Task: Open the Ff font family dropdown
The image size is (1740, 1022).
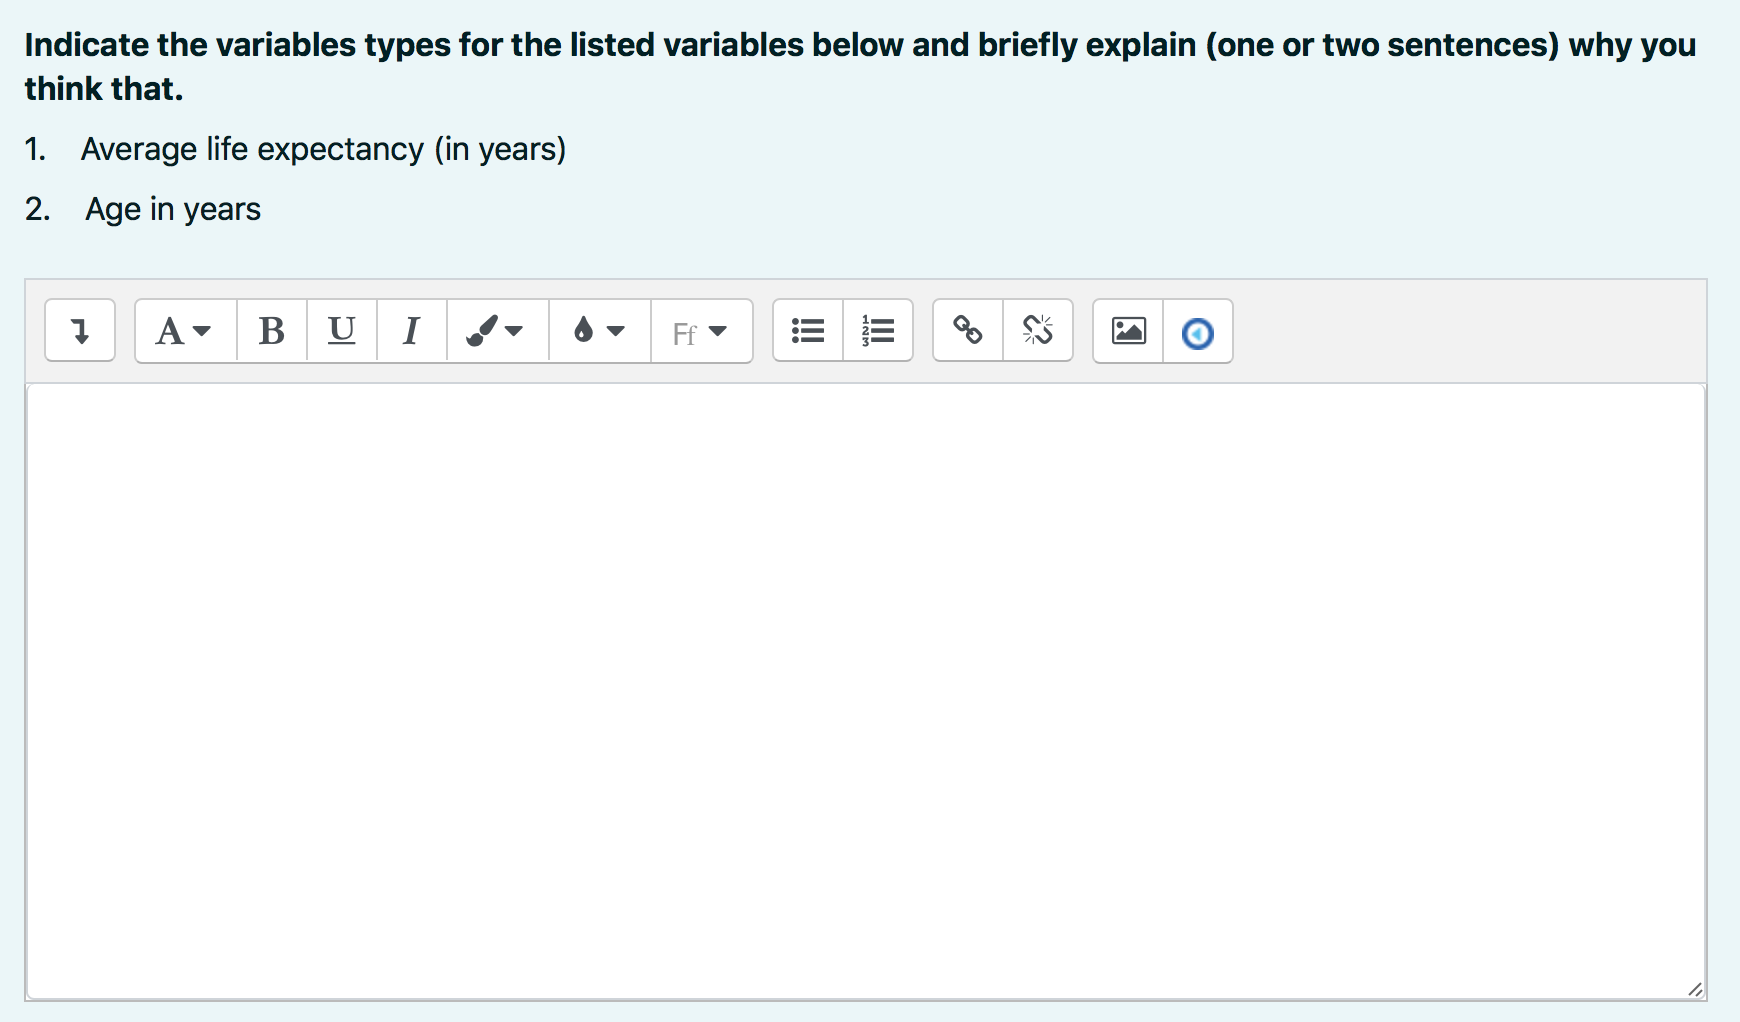Action: (x=701, y=331)
